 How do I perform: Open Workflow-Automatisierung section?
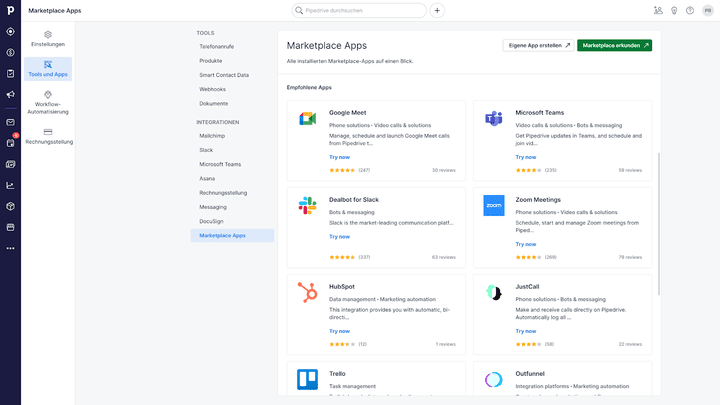pos(48,102)
